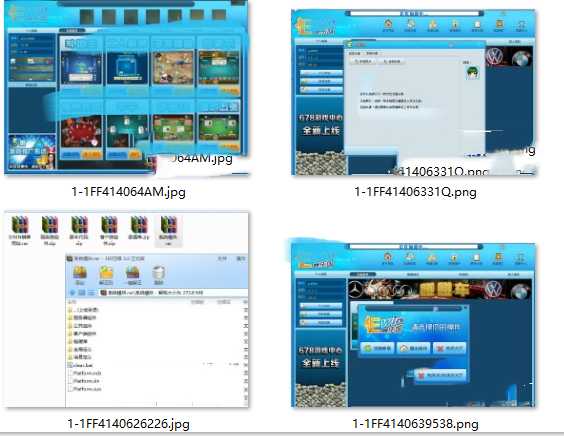
Task: Click the green avatar icon in chat window
Action: [473, 73]
